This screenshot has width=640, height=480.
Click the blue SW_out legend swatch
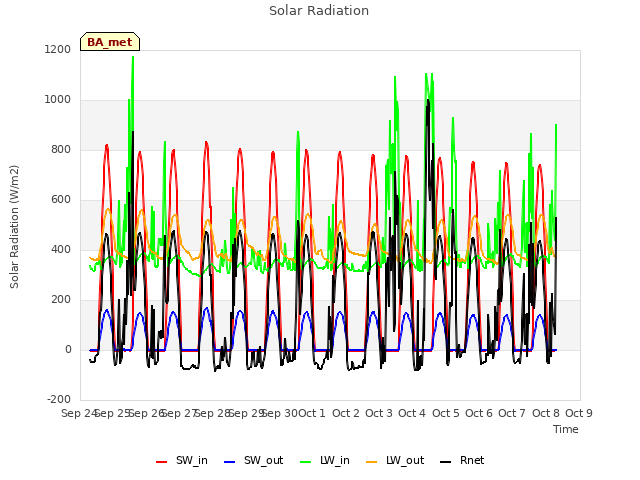coord(230,462)
